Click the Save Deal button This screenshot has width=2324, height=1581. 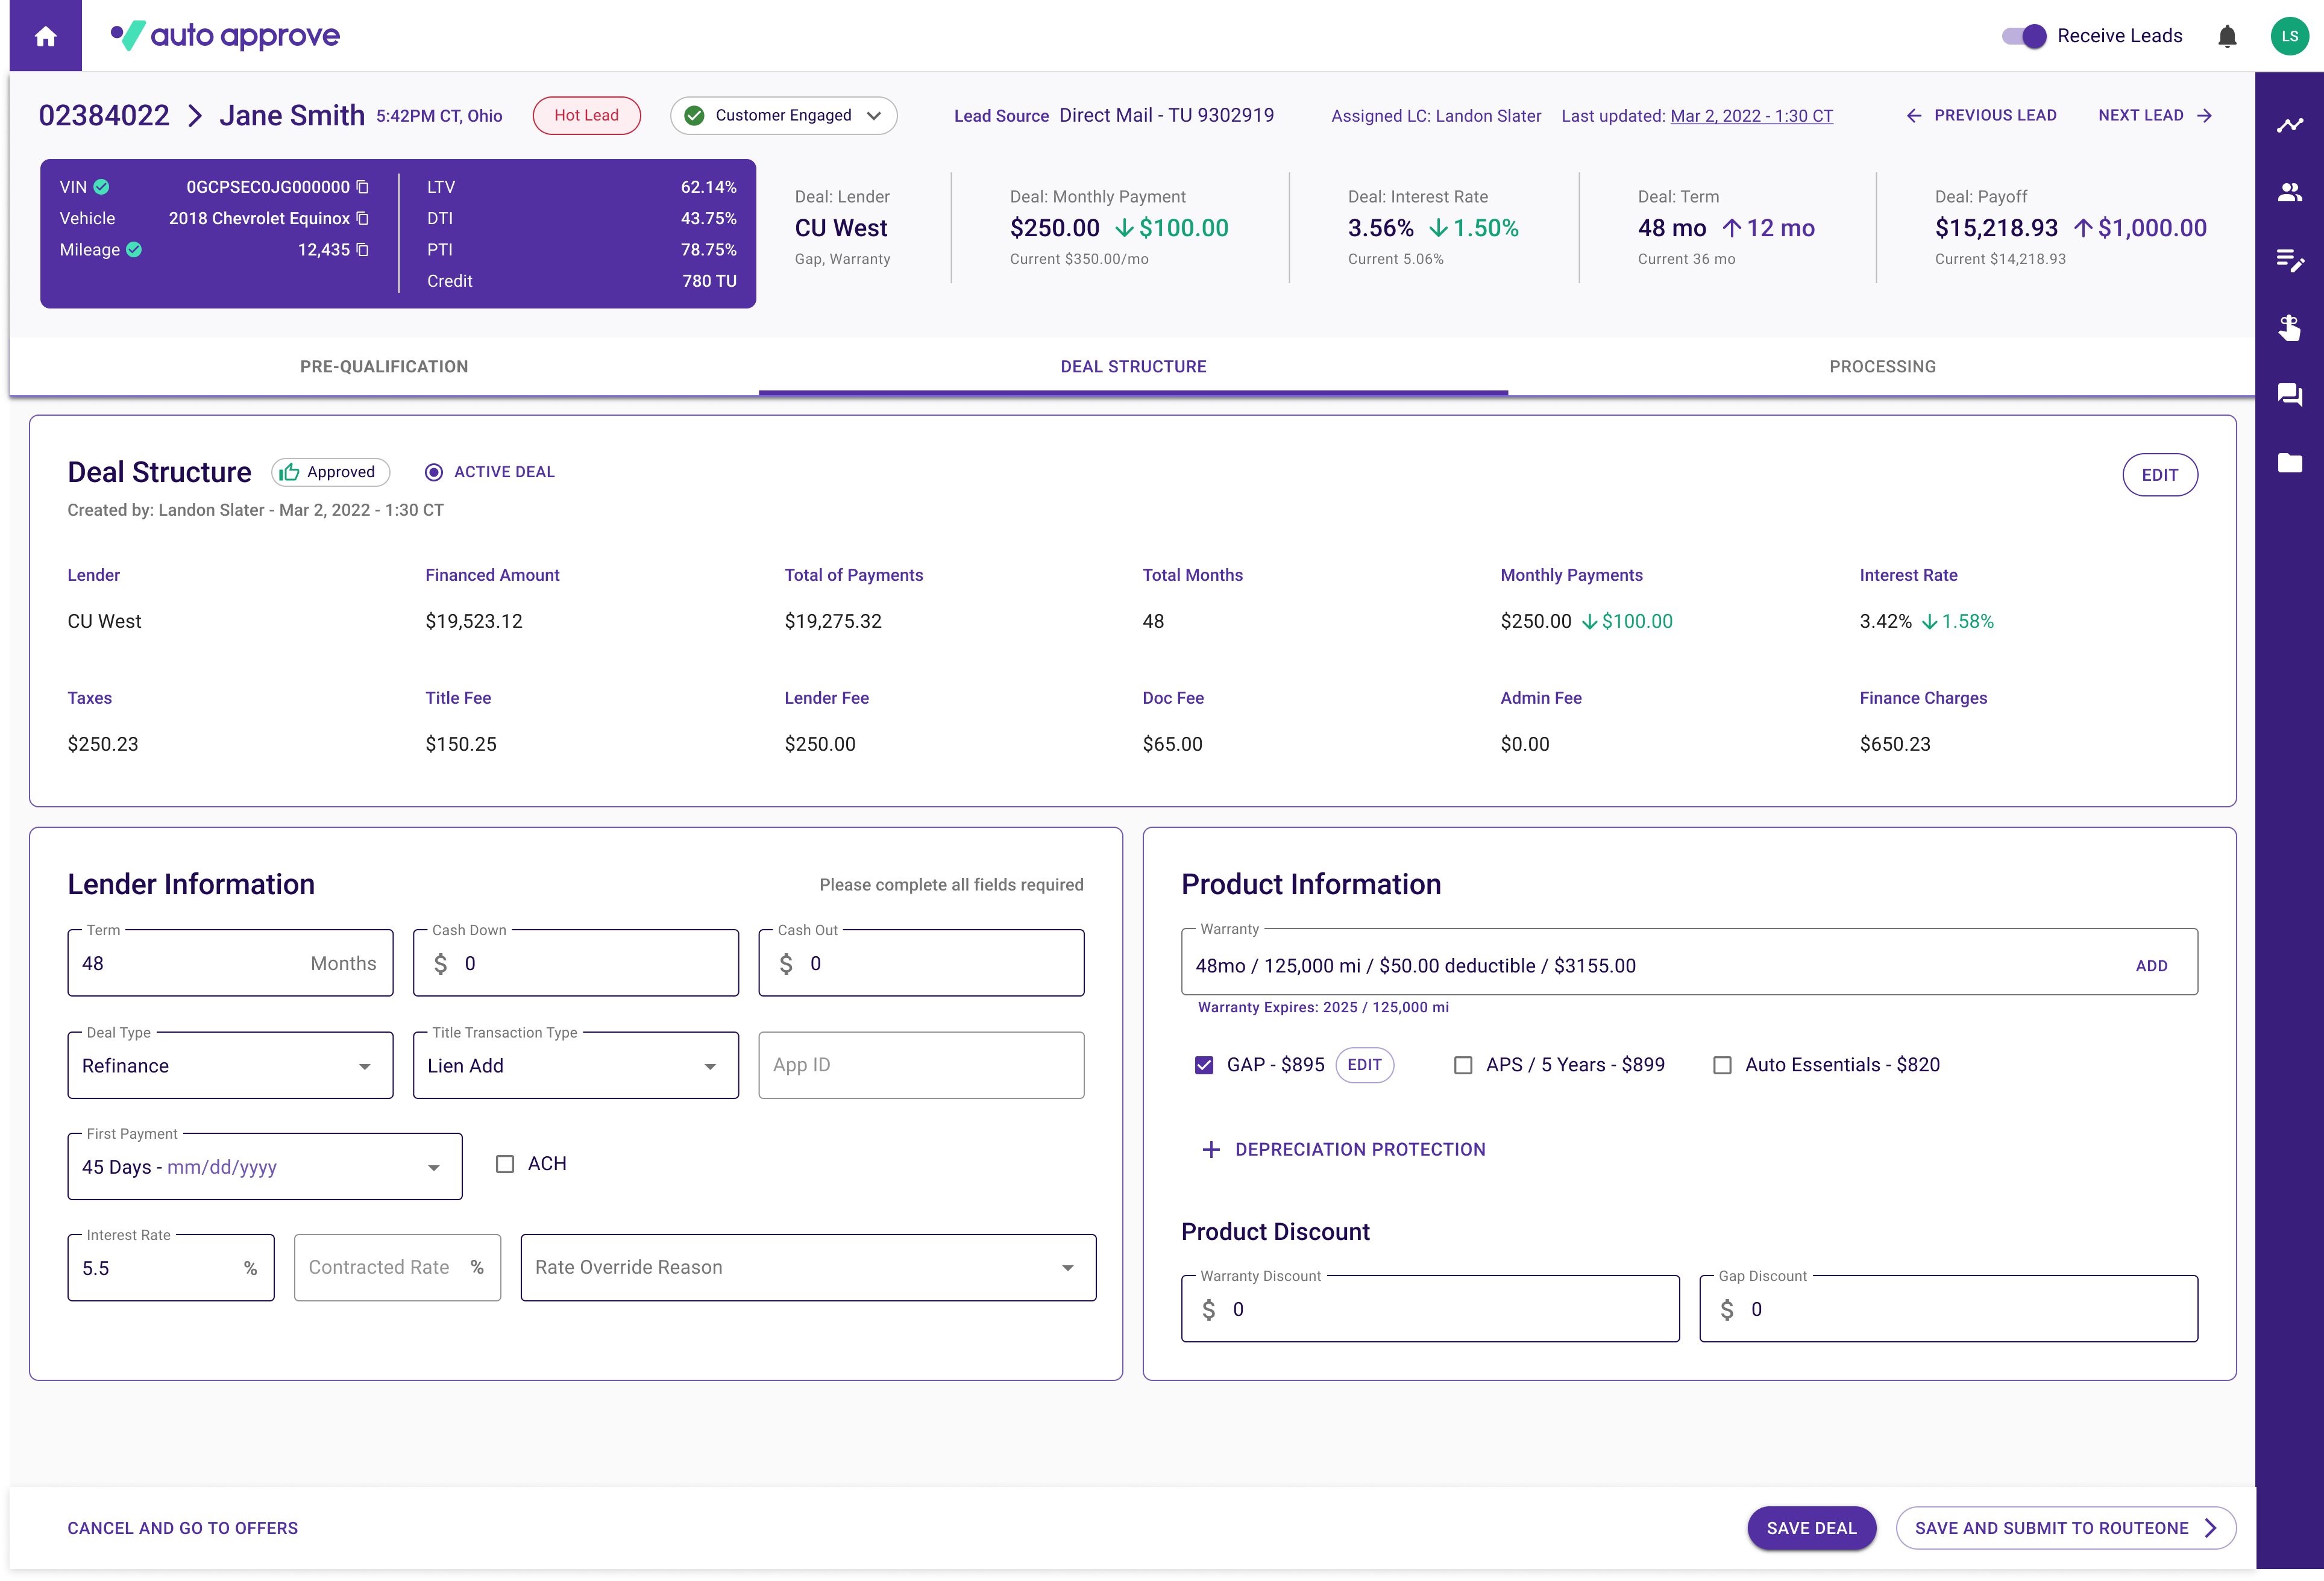pyautogui.click(x=1811, y=1528)
